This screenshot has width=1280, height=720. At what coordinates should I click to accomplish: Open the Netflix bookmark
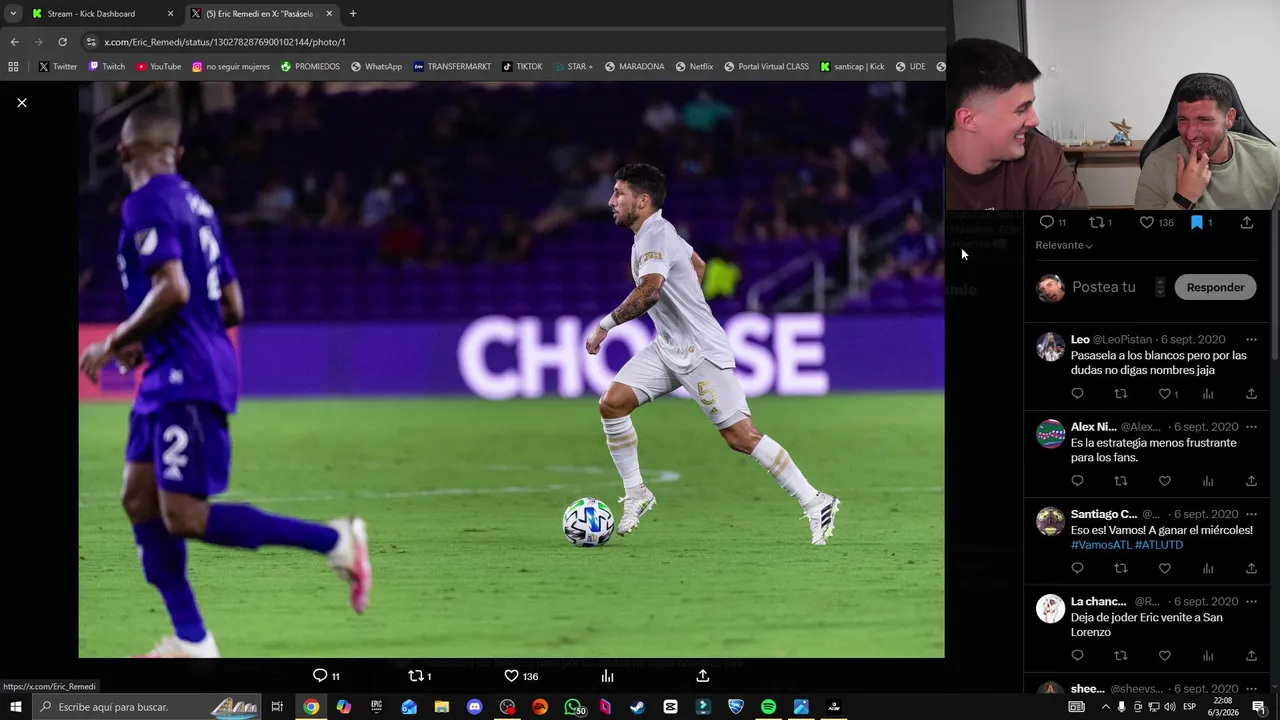coord(694,67)
